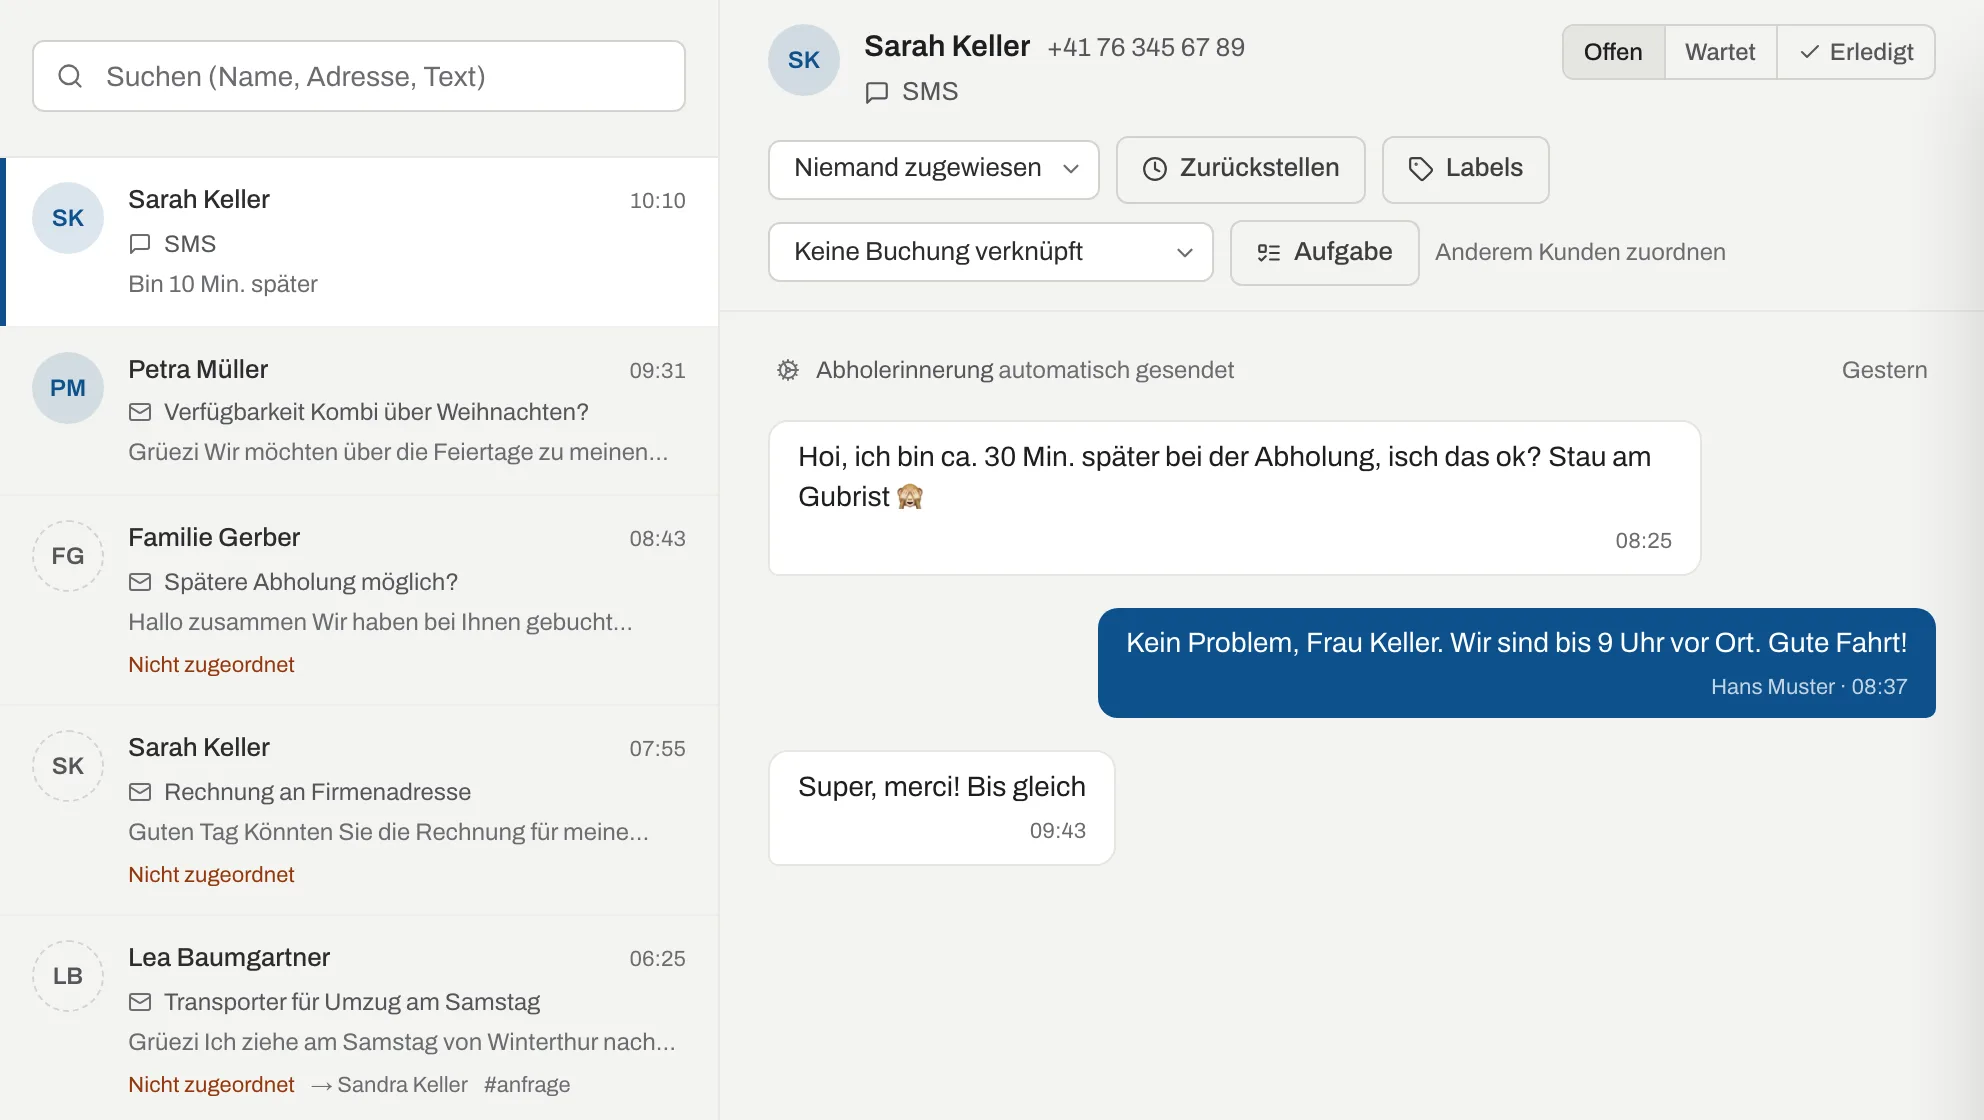Click the SK avatar in the 07:55 row
Image resolution: width=1984 pixels, height=1120 pixels.
(68, 766)
